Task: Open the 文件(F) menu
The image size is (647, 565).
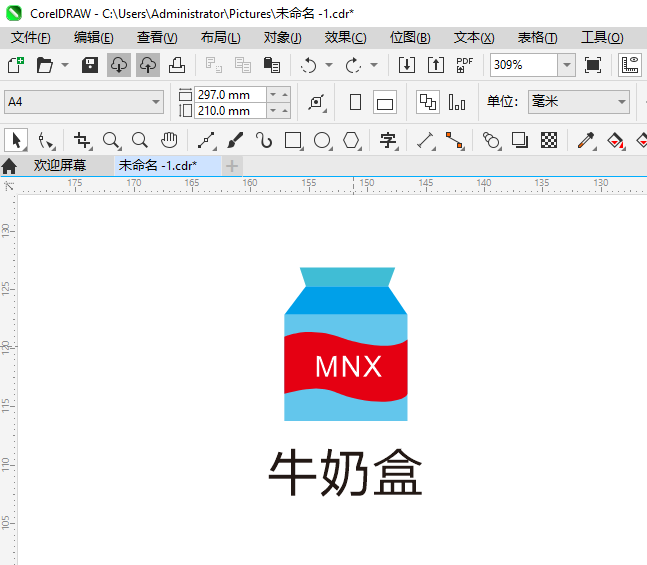Action: coord(31,38)
